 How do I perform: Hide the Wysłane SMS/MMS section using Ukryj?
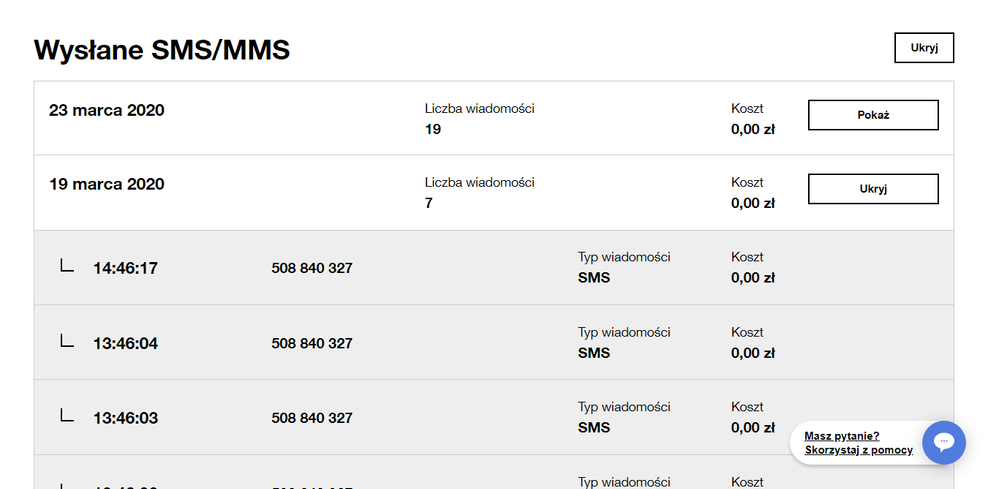click(x=924, y=48)
